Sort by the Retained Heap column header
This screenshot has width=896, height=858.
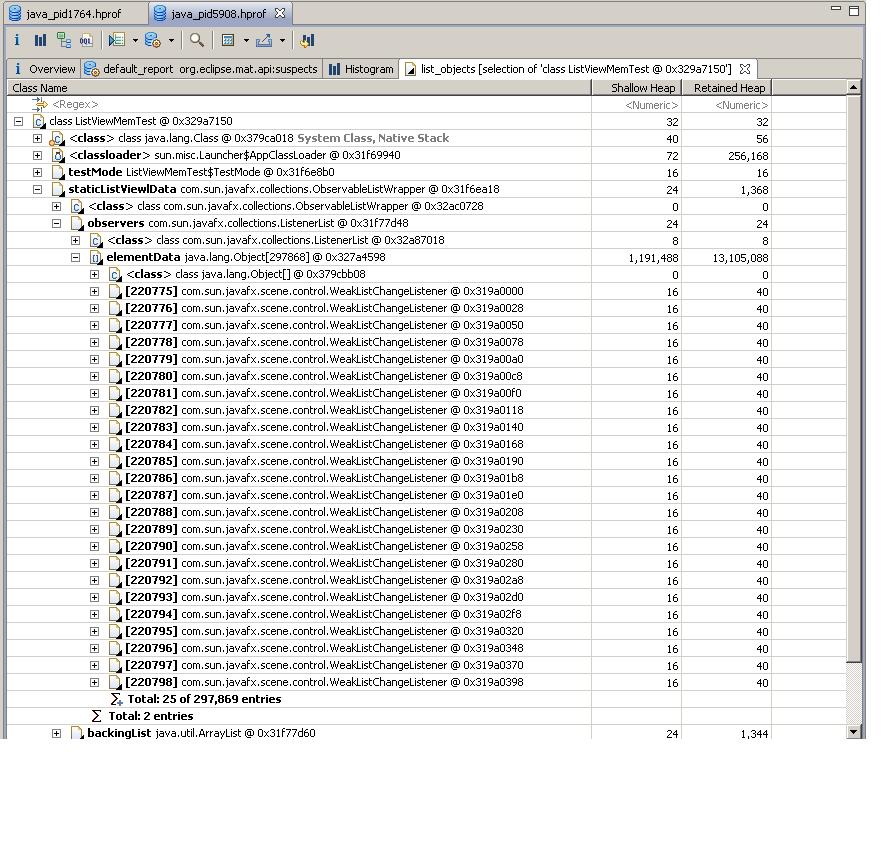coord(728,88)
